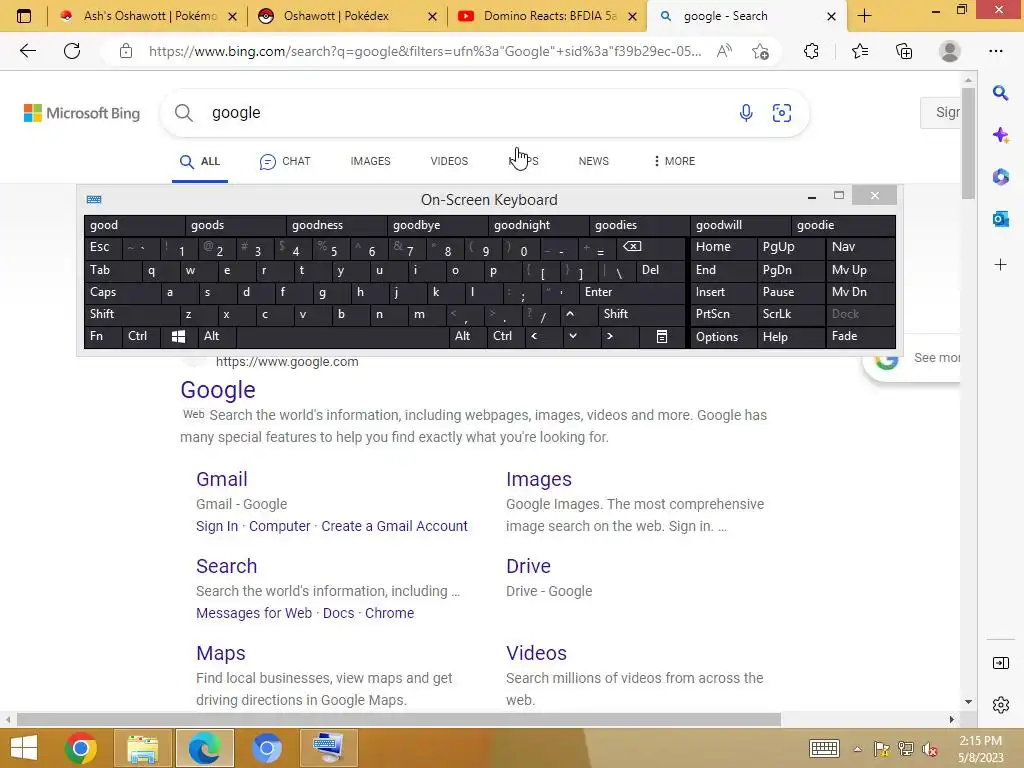Toggle the Fn key on On-Screen Keyboard
1024x768 pixels.
click(x=103, y=336)
